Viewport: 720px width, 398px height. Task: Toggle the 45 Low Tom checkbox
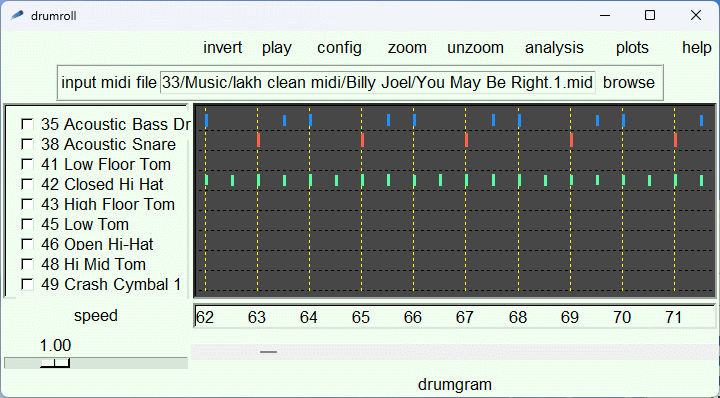(x=28, y=224)
